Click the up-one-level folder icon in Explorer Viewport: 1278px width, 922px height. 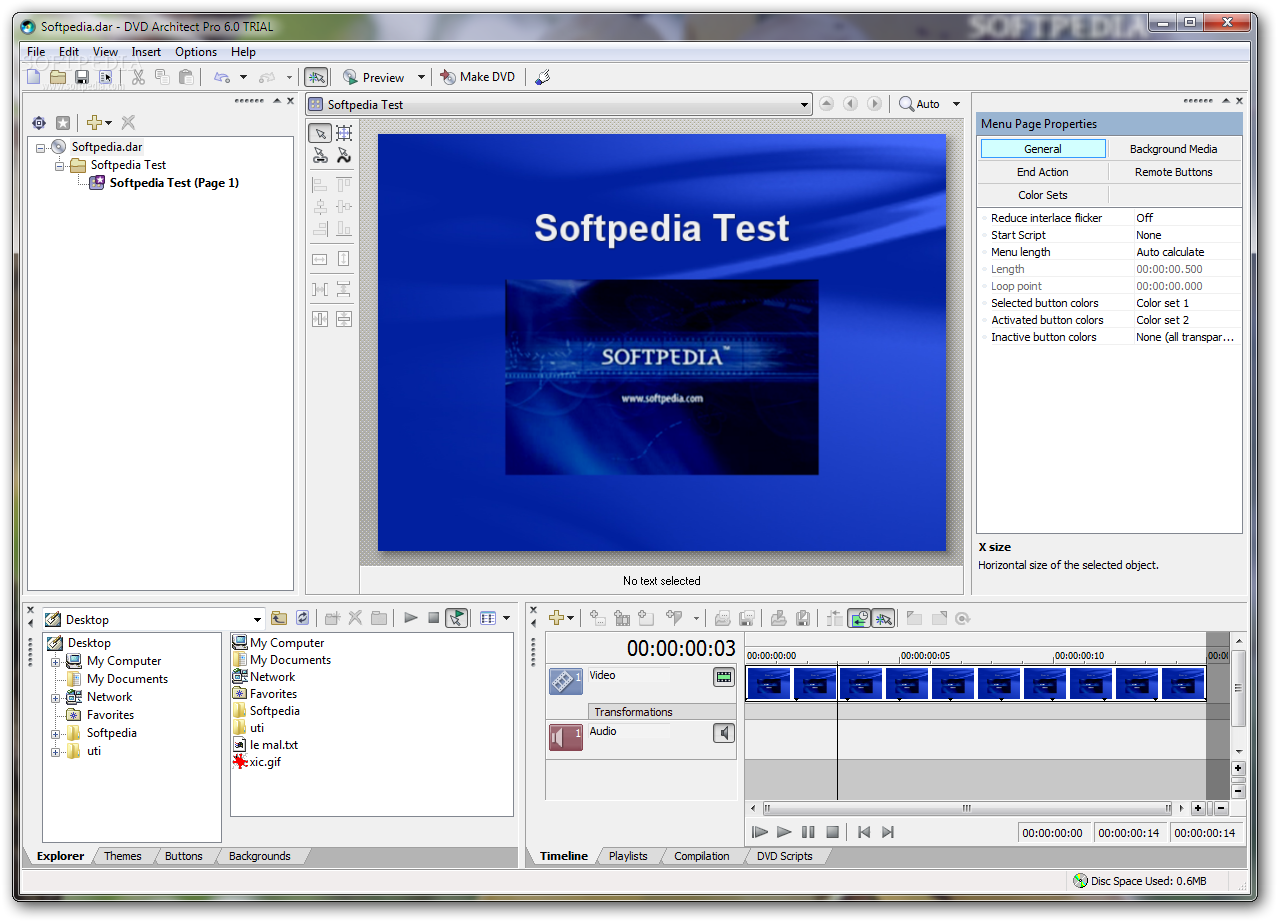click(x=279, y=618)
